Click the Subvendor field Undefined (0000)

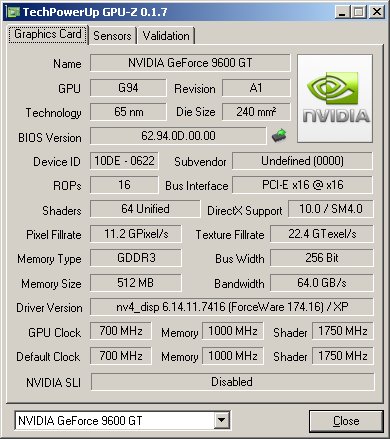[302, 161]
